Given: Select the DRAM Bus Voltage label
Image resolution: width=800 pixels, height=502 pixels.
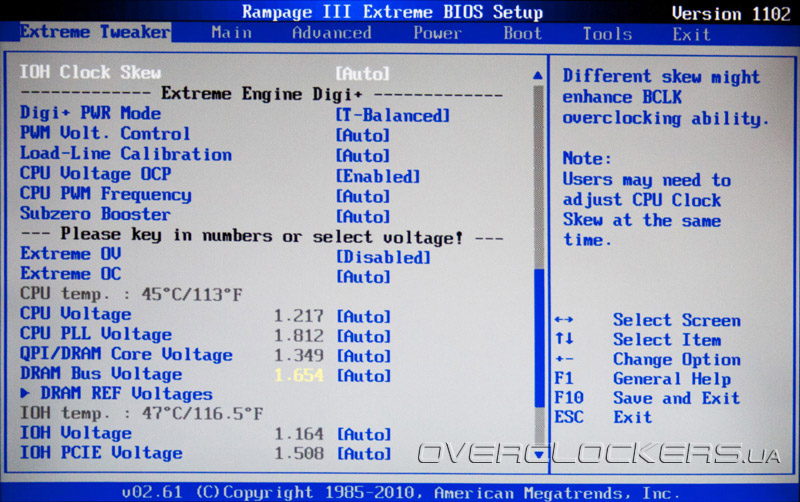Looking at the screenshot, I should (x=101, y=374).
